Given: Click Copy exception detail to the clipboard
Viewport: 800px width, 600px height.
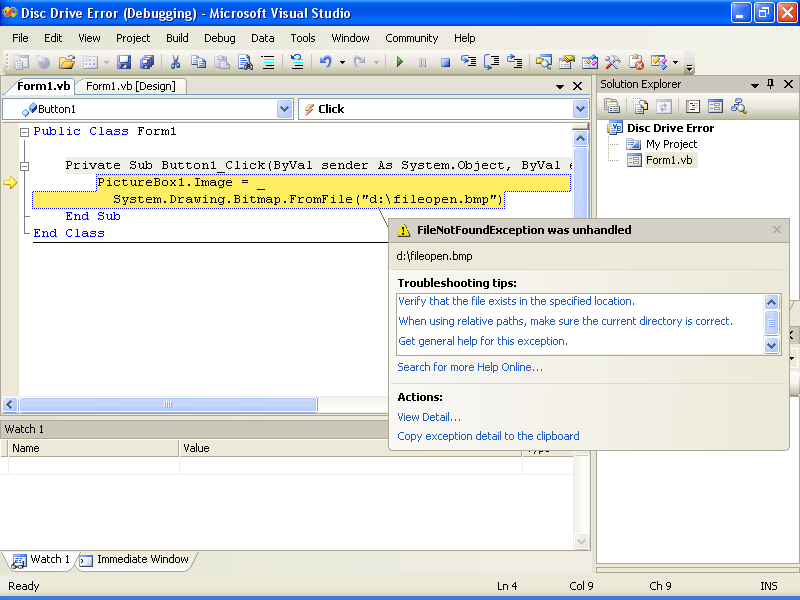Looking at the screenshot, I should point(488,436).
